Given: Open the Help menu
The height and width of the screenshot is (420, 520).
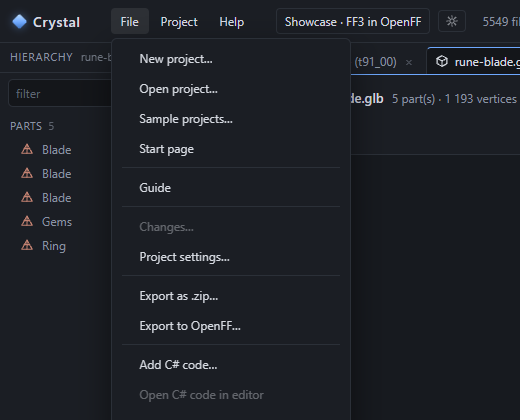Looking at the screenshot, I should 232,22.
